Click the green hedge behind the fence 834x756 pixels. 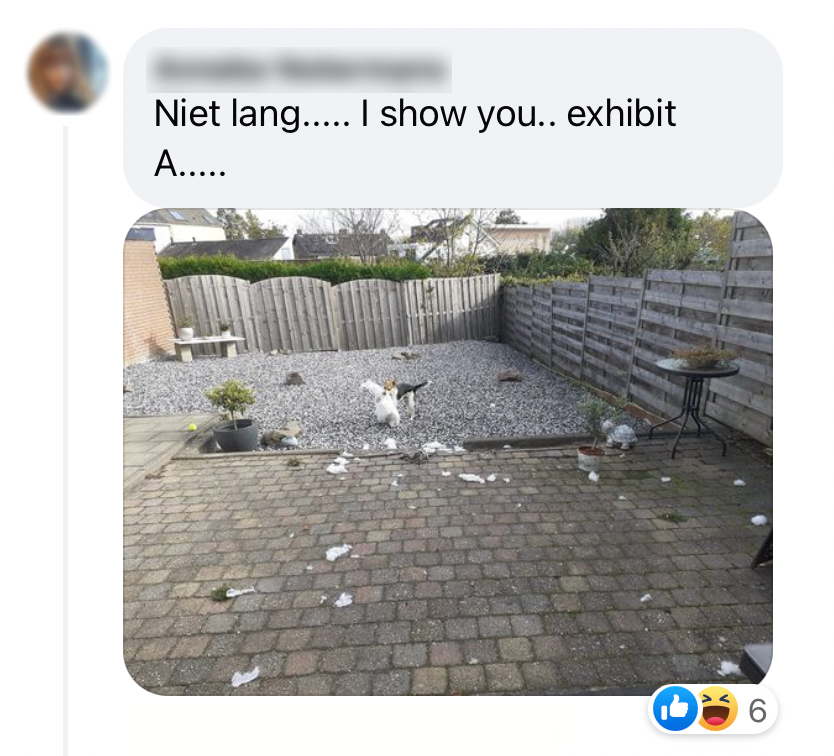(x=294, y=268)
